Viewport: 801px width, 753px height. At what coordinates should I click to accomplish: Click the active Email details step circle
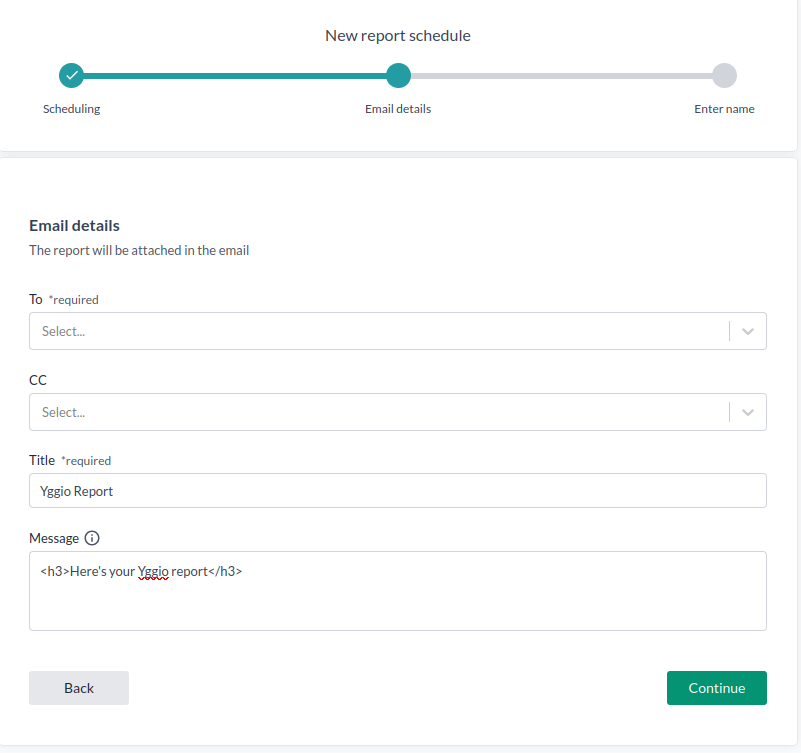pos(398,75)
